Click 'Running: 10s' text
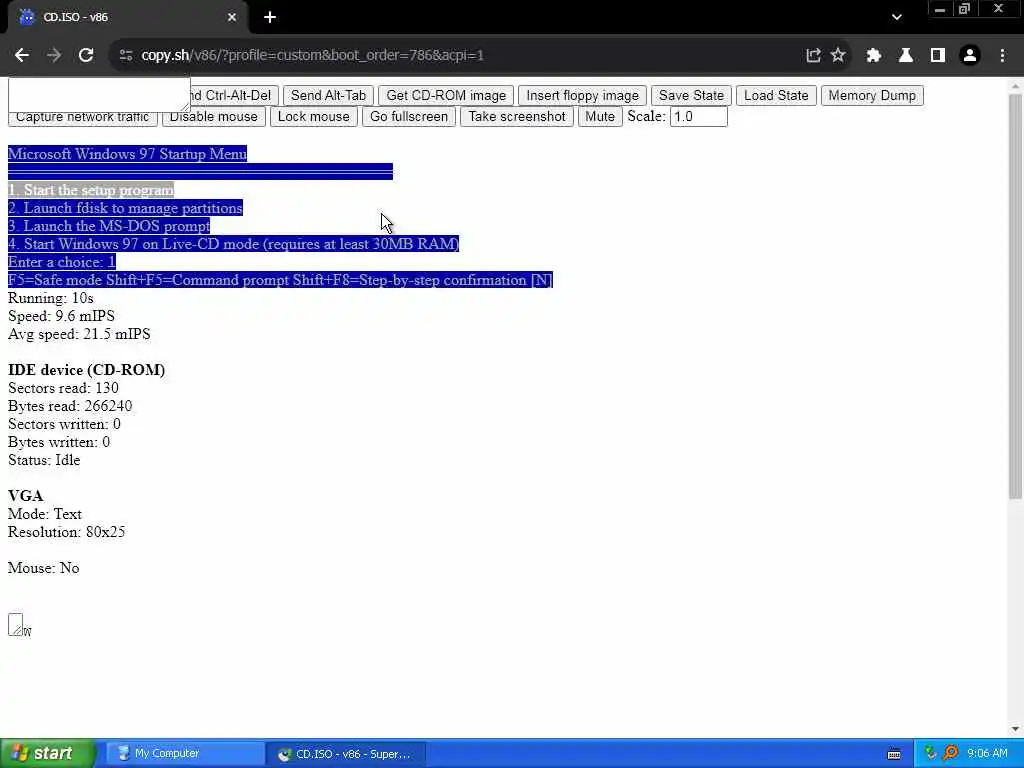 tap(51, 298)
